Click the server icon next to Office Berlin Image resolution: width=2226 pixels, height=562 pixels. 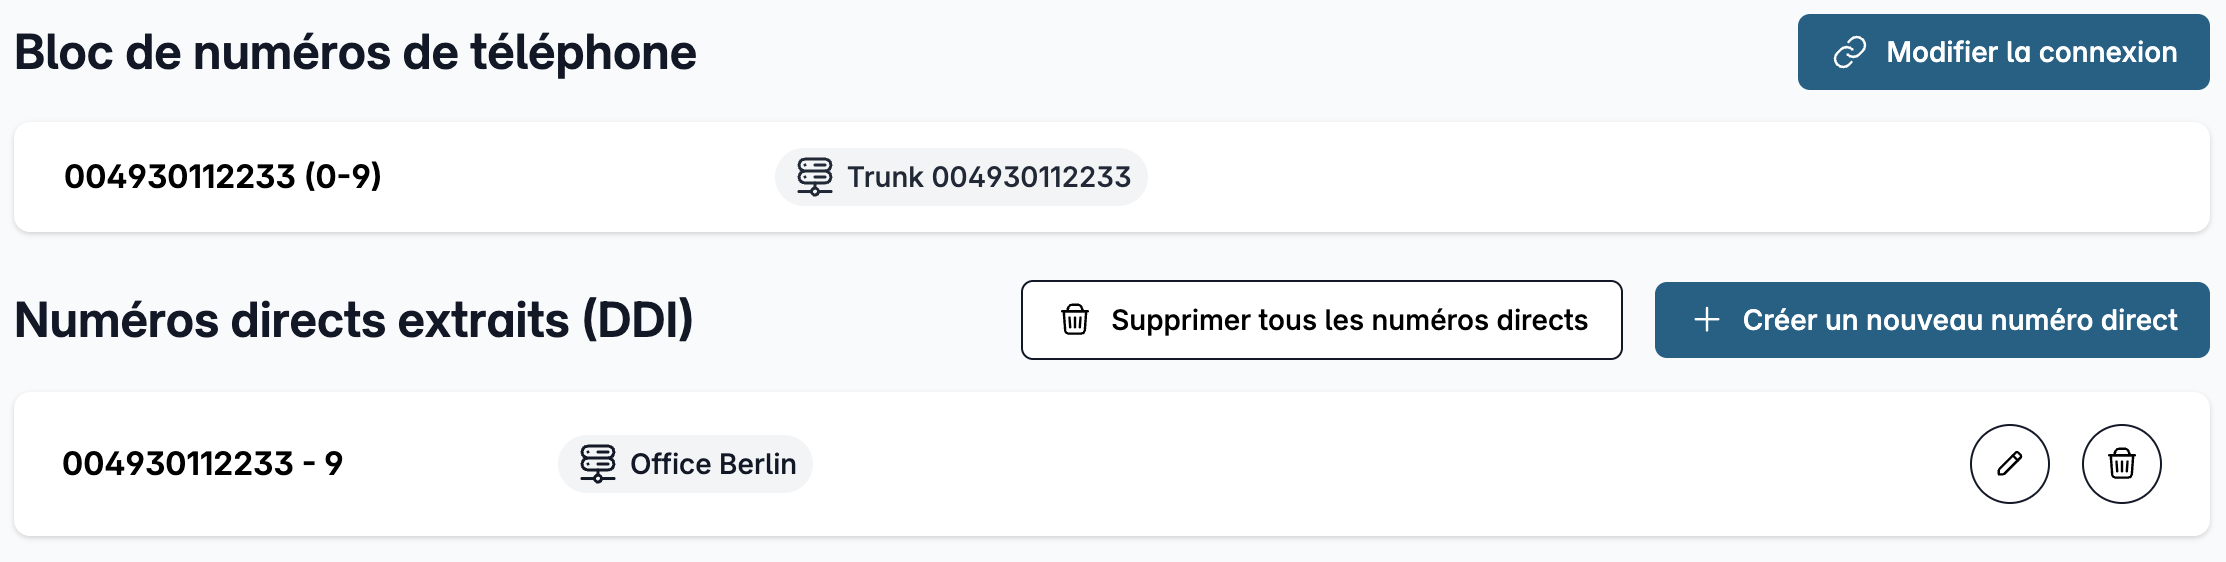click(x=597, y=464)
